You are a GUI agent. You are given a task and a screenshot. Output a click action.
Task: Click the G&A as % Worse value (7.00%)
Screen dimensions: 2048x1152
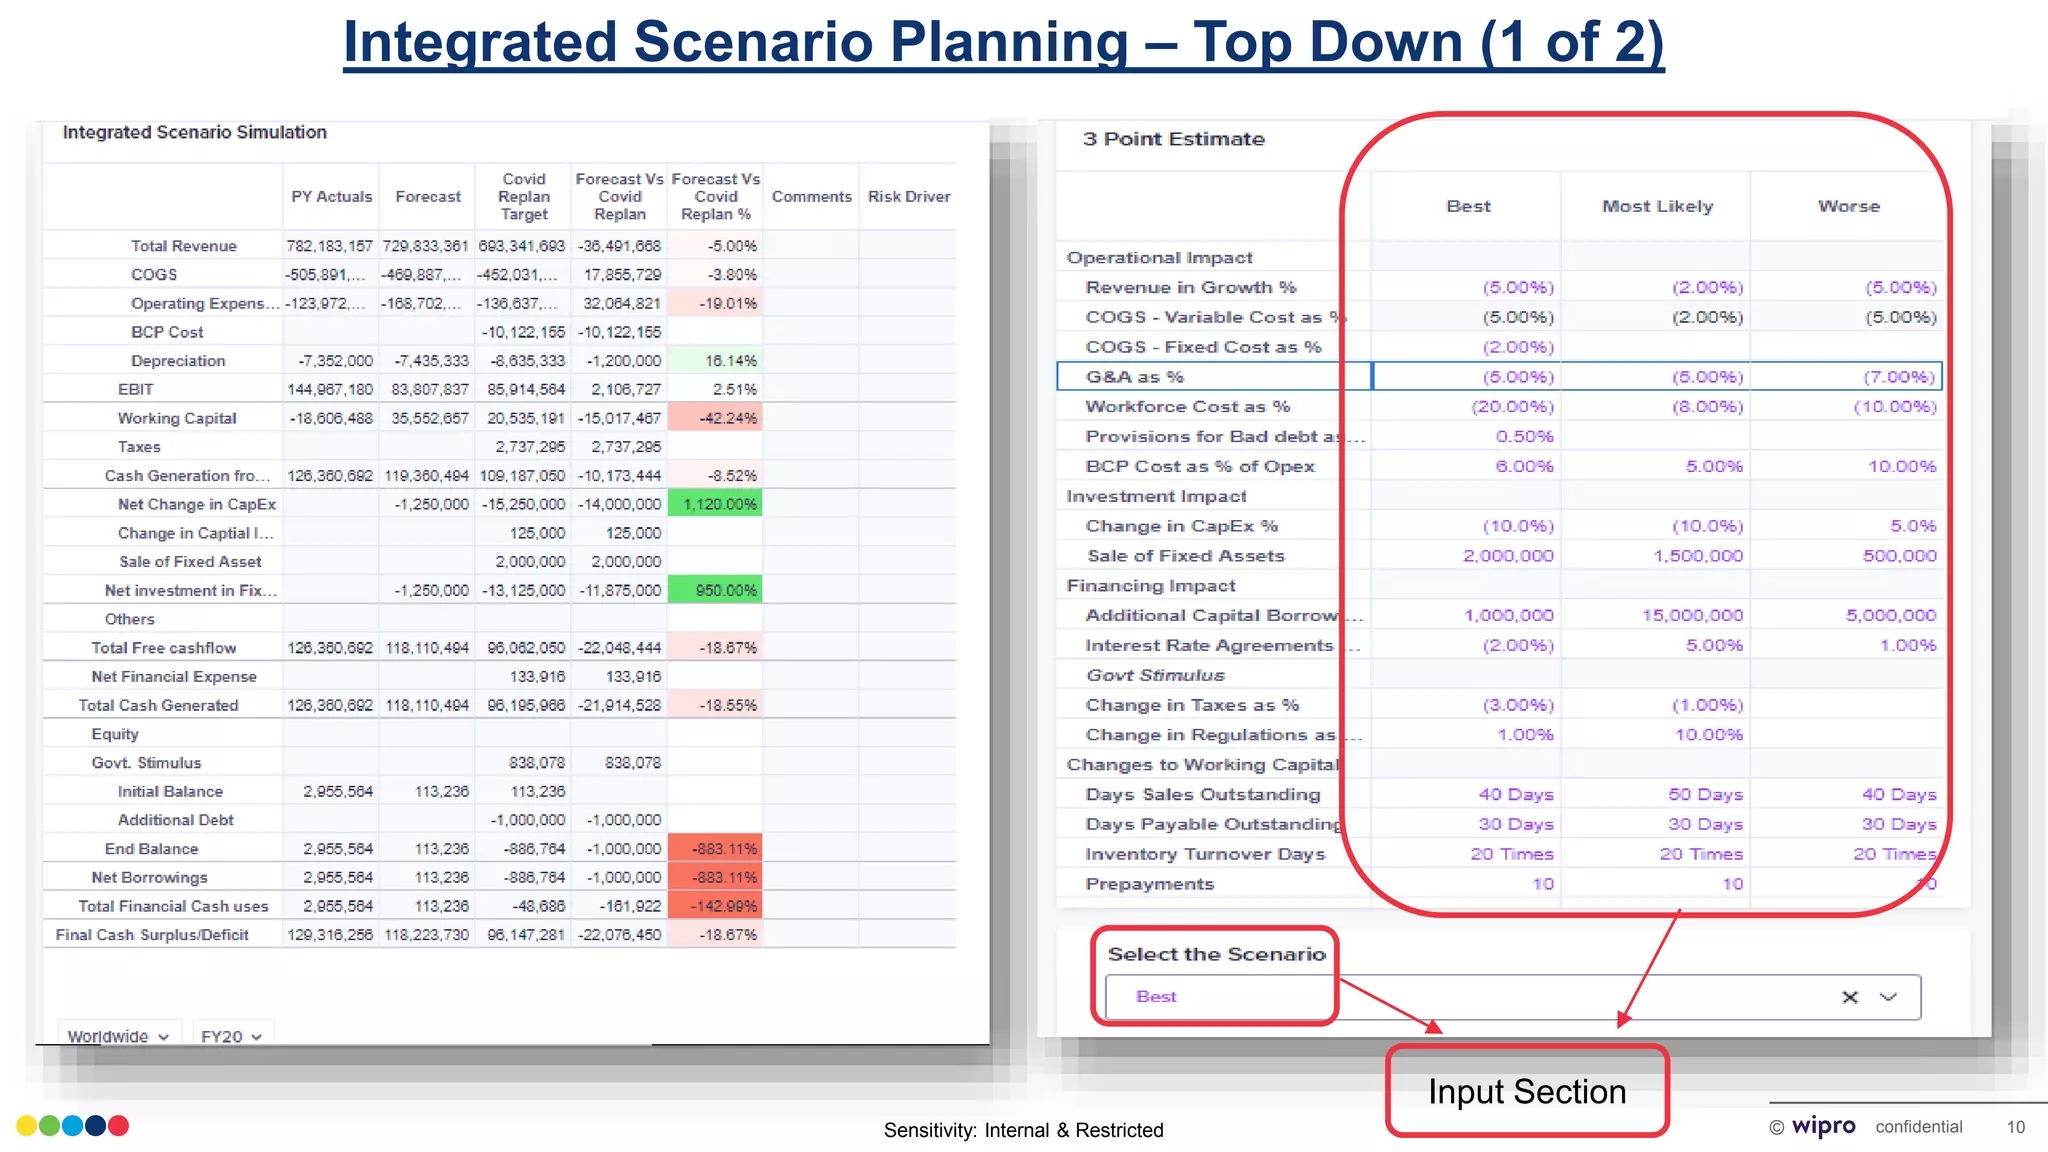click(1846, 377)
